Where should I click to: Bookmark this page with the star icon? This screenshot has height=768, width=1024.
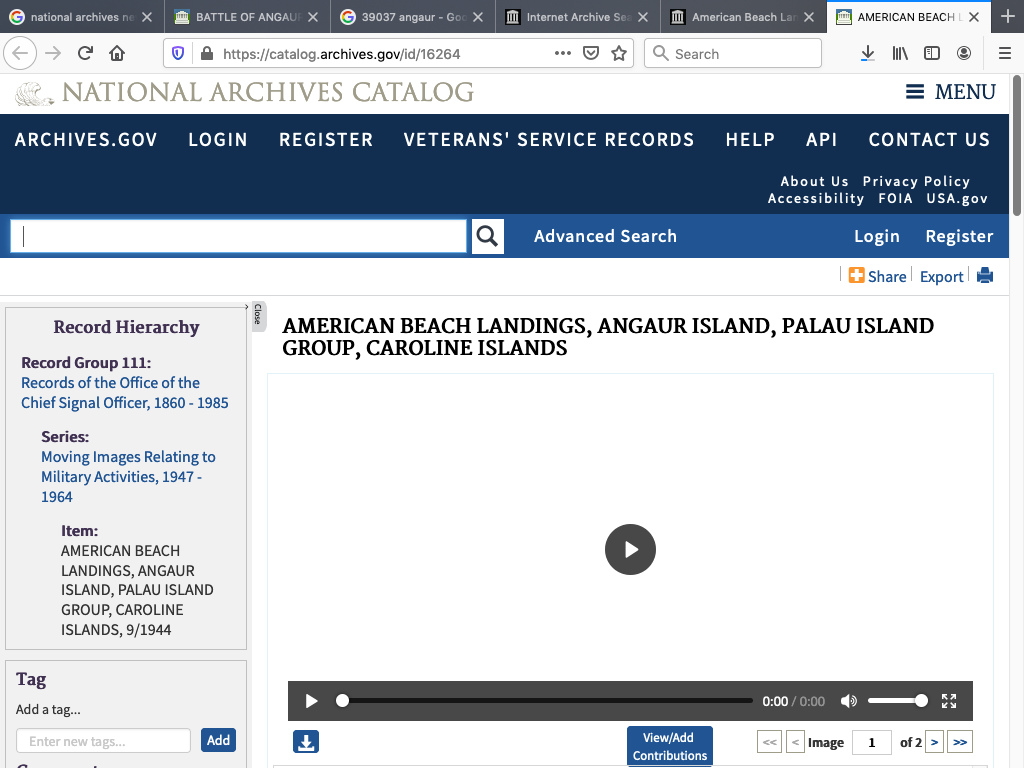click(619, 54)
